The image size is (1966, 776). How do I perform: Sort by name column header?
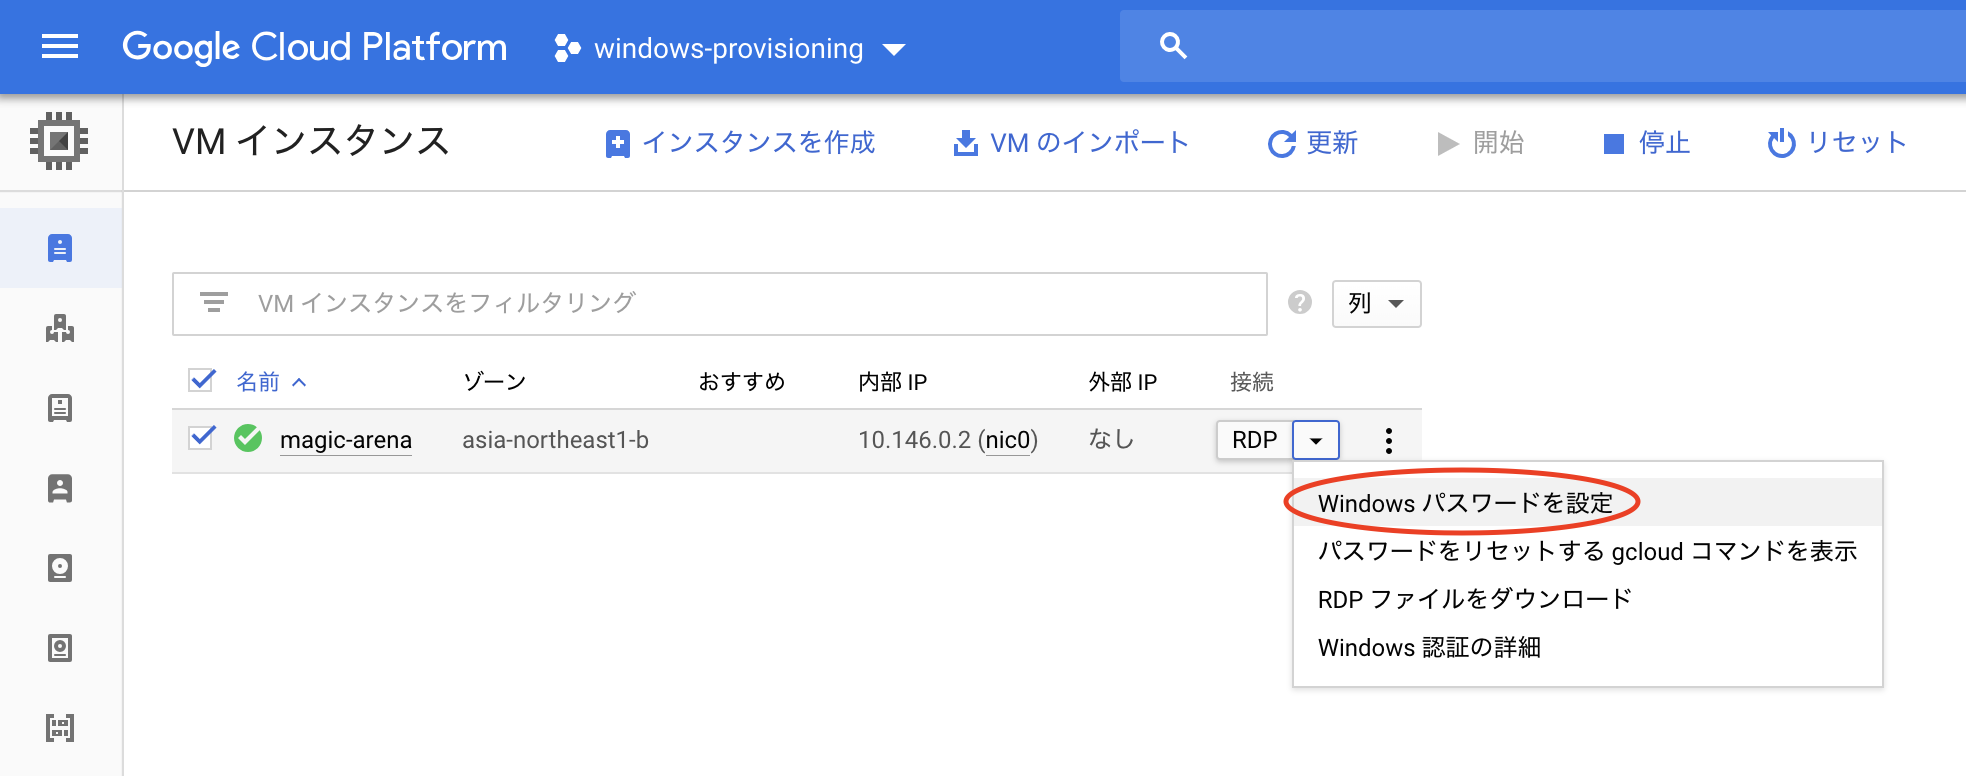(270, 382)
